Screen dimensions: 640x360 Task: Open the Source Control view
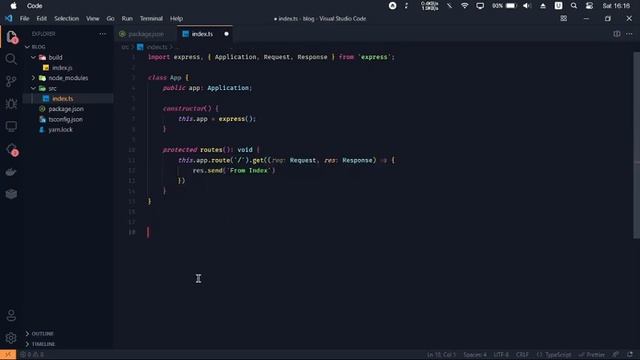click(x=11, y=81)
